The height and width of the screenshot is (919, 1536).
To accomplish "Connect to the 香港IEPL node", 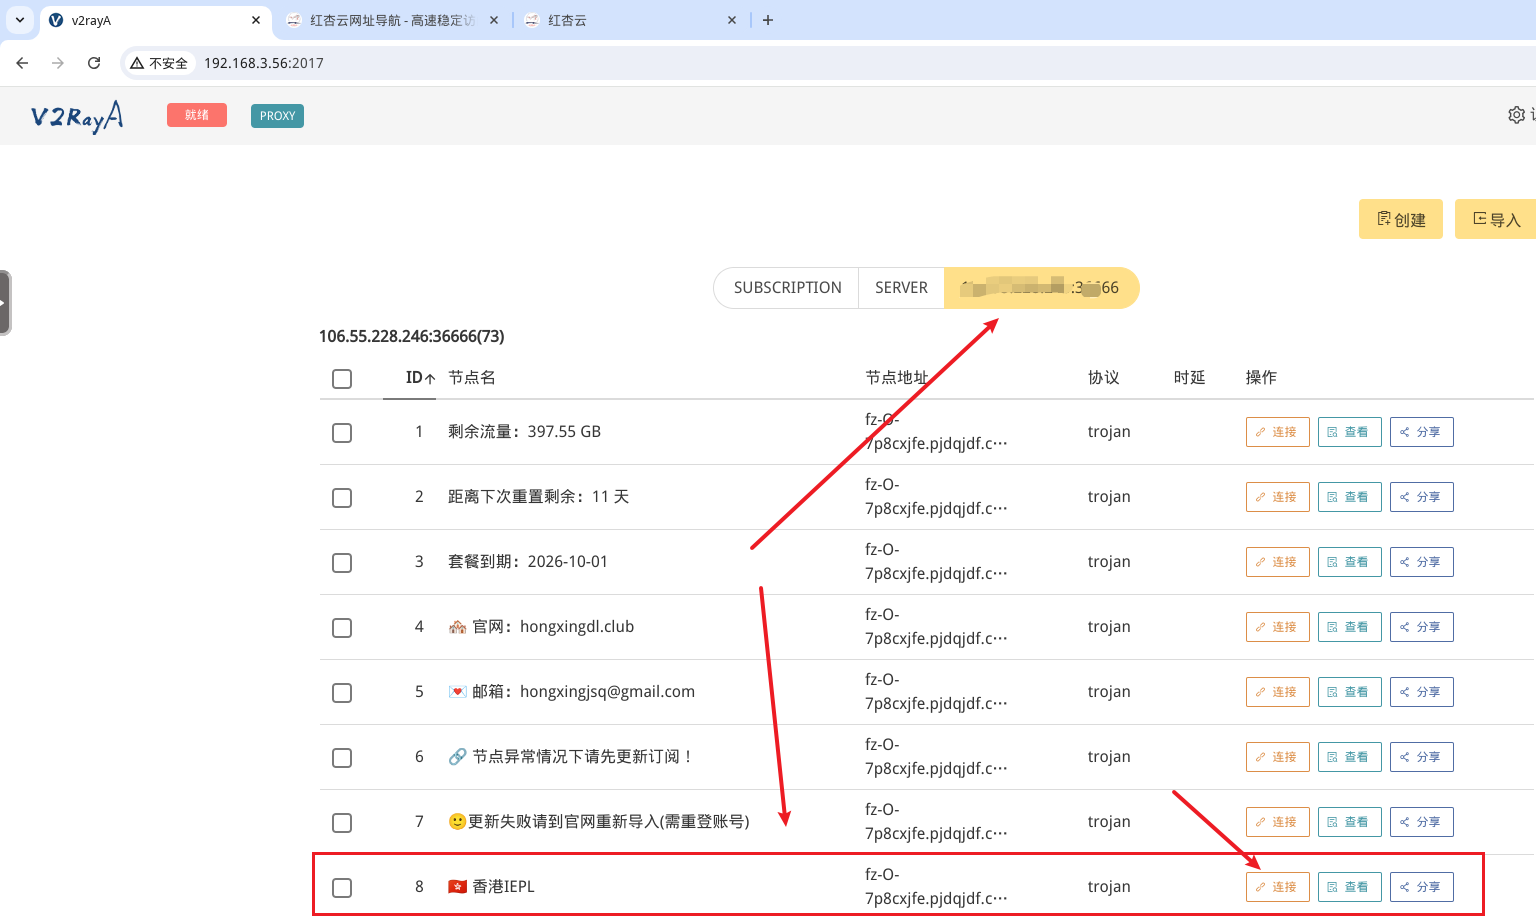I will [1277, 887].
